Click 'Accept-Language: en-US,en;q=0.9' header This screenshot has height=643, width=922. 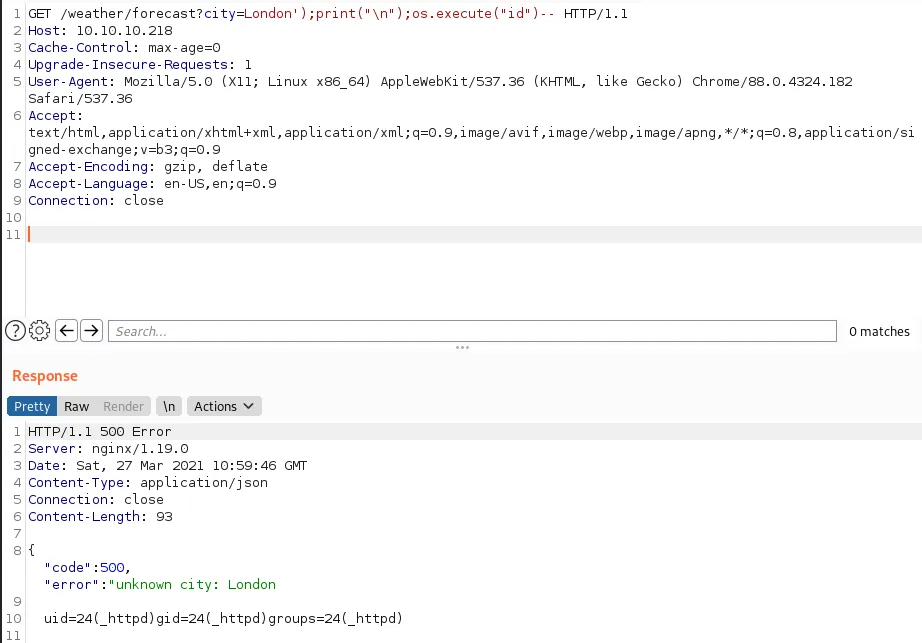pos(152,184)
